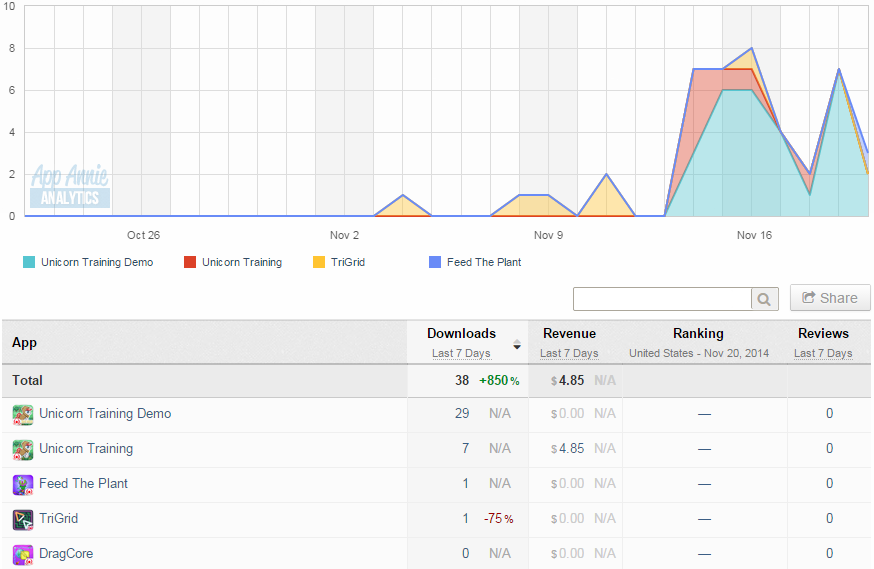Click the Oct 26 chart axis label
Viewport: 874px width, 569px height.
[x=143, y=235]
